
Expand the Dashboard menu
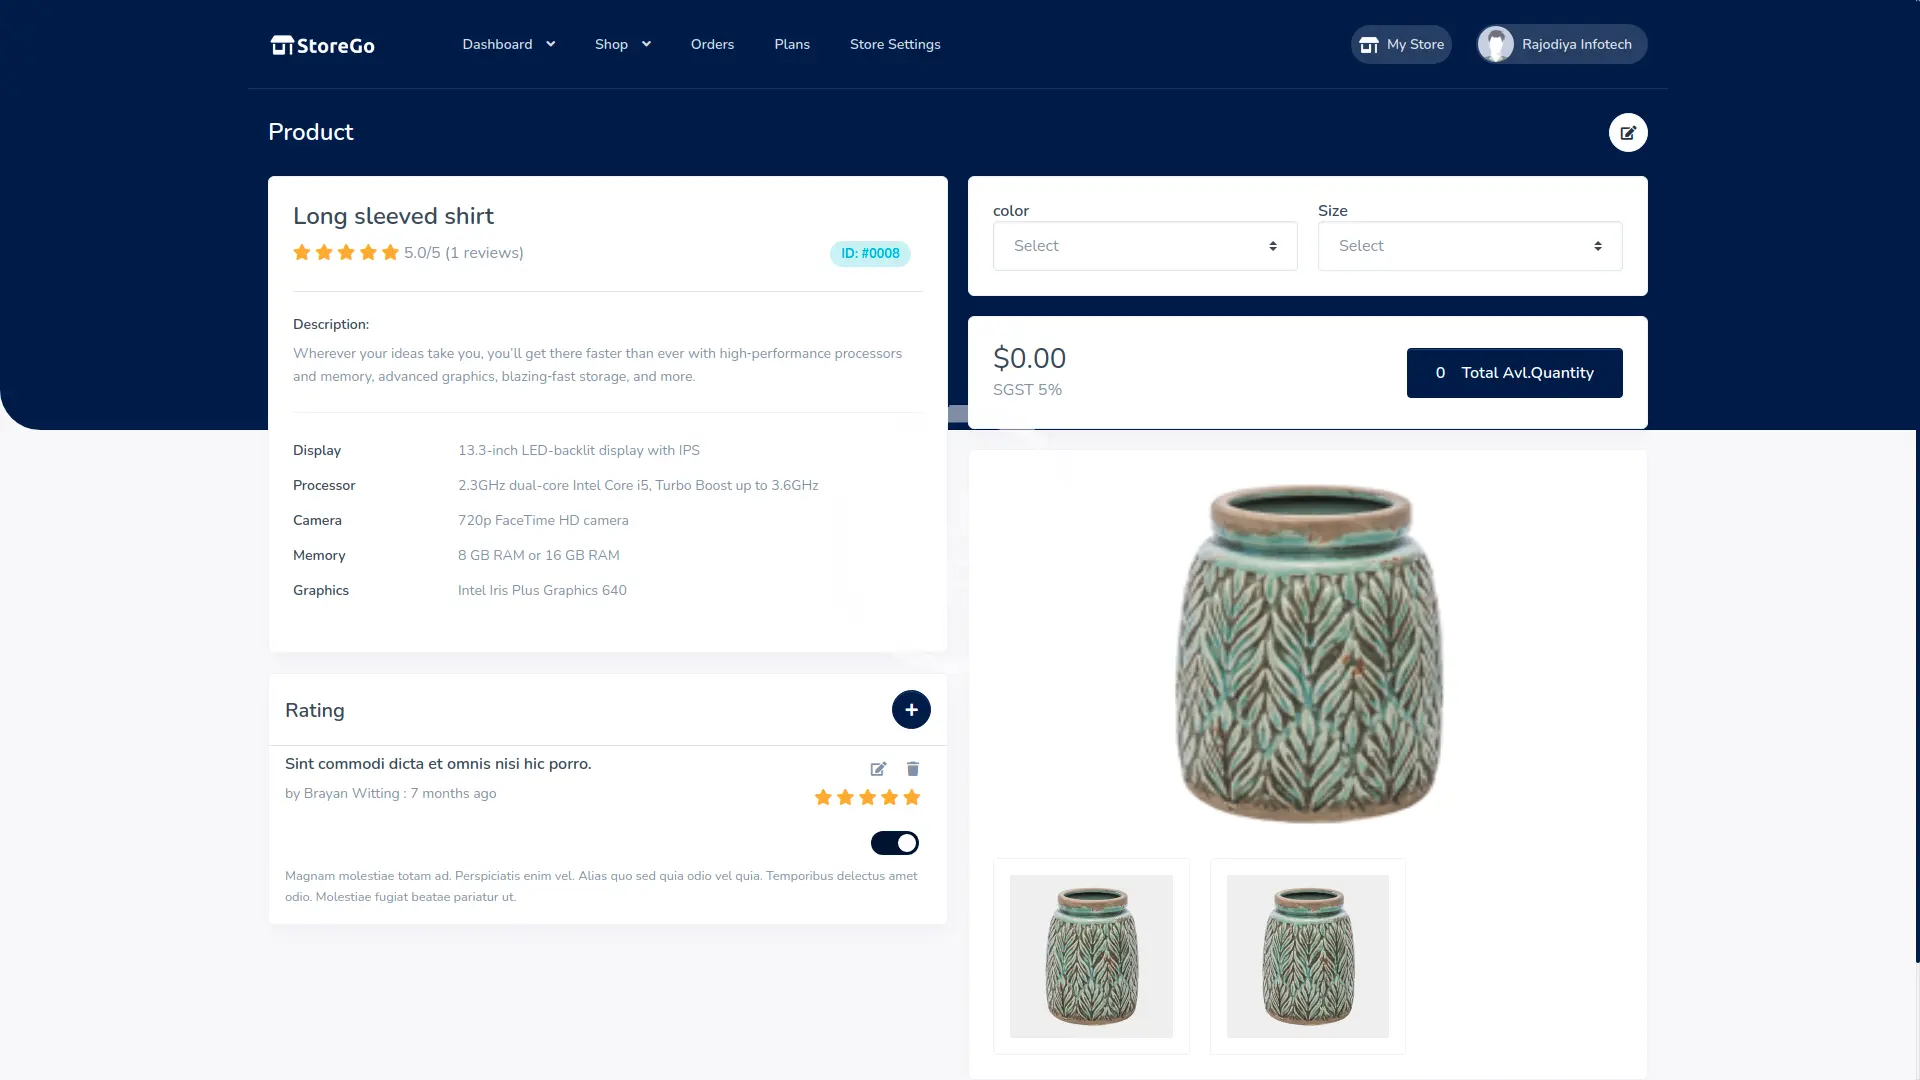click(508, 44)
